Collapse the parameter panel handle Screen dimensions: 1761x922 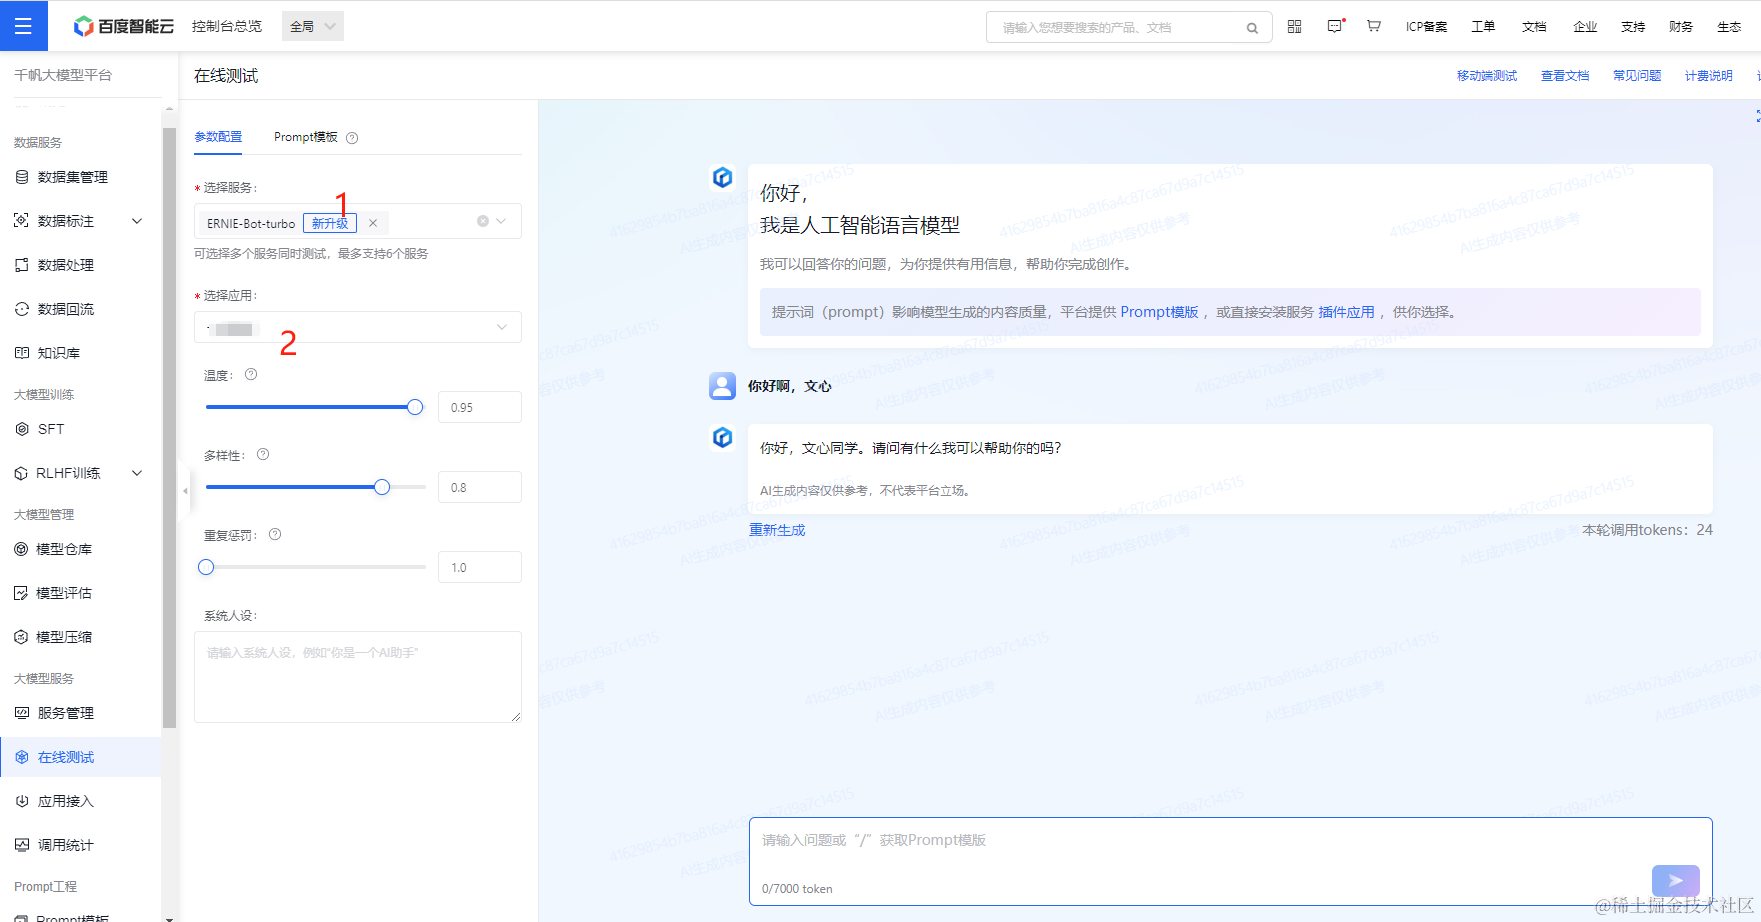tap(185, 491)
